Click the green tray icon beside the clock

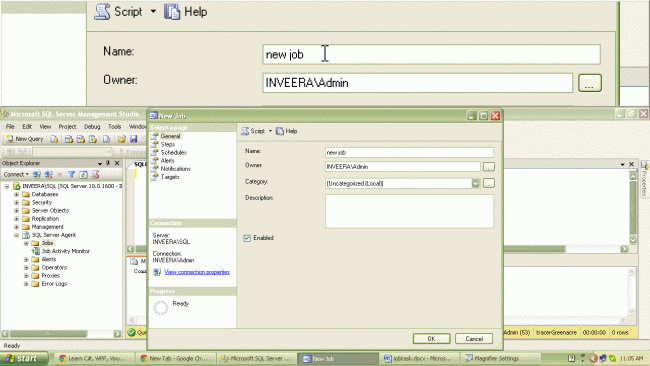[612, 358]
